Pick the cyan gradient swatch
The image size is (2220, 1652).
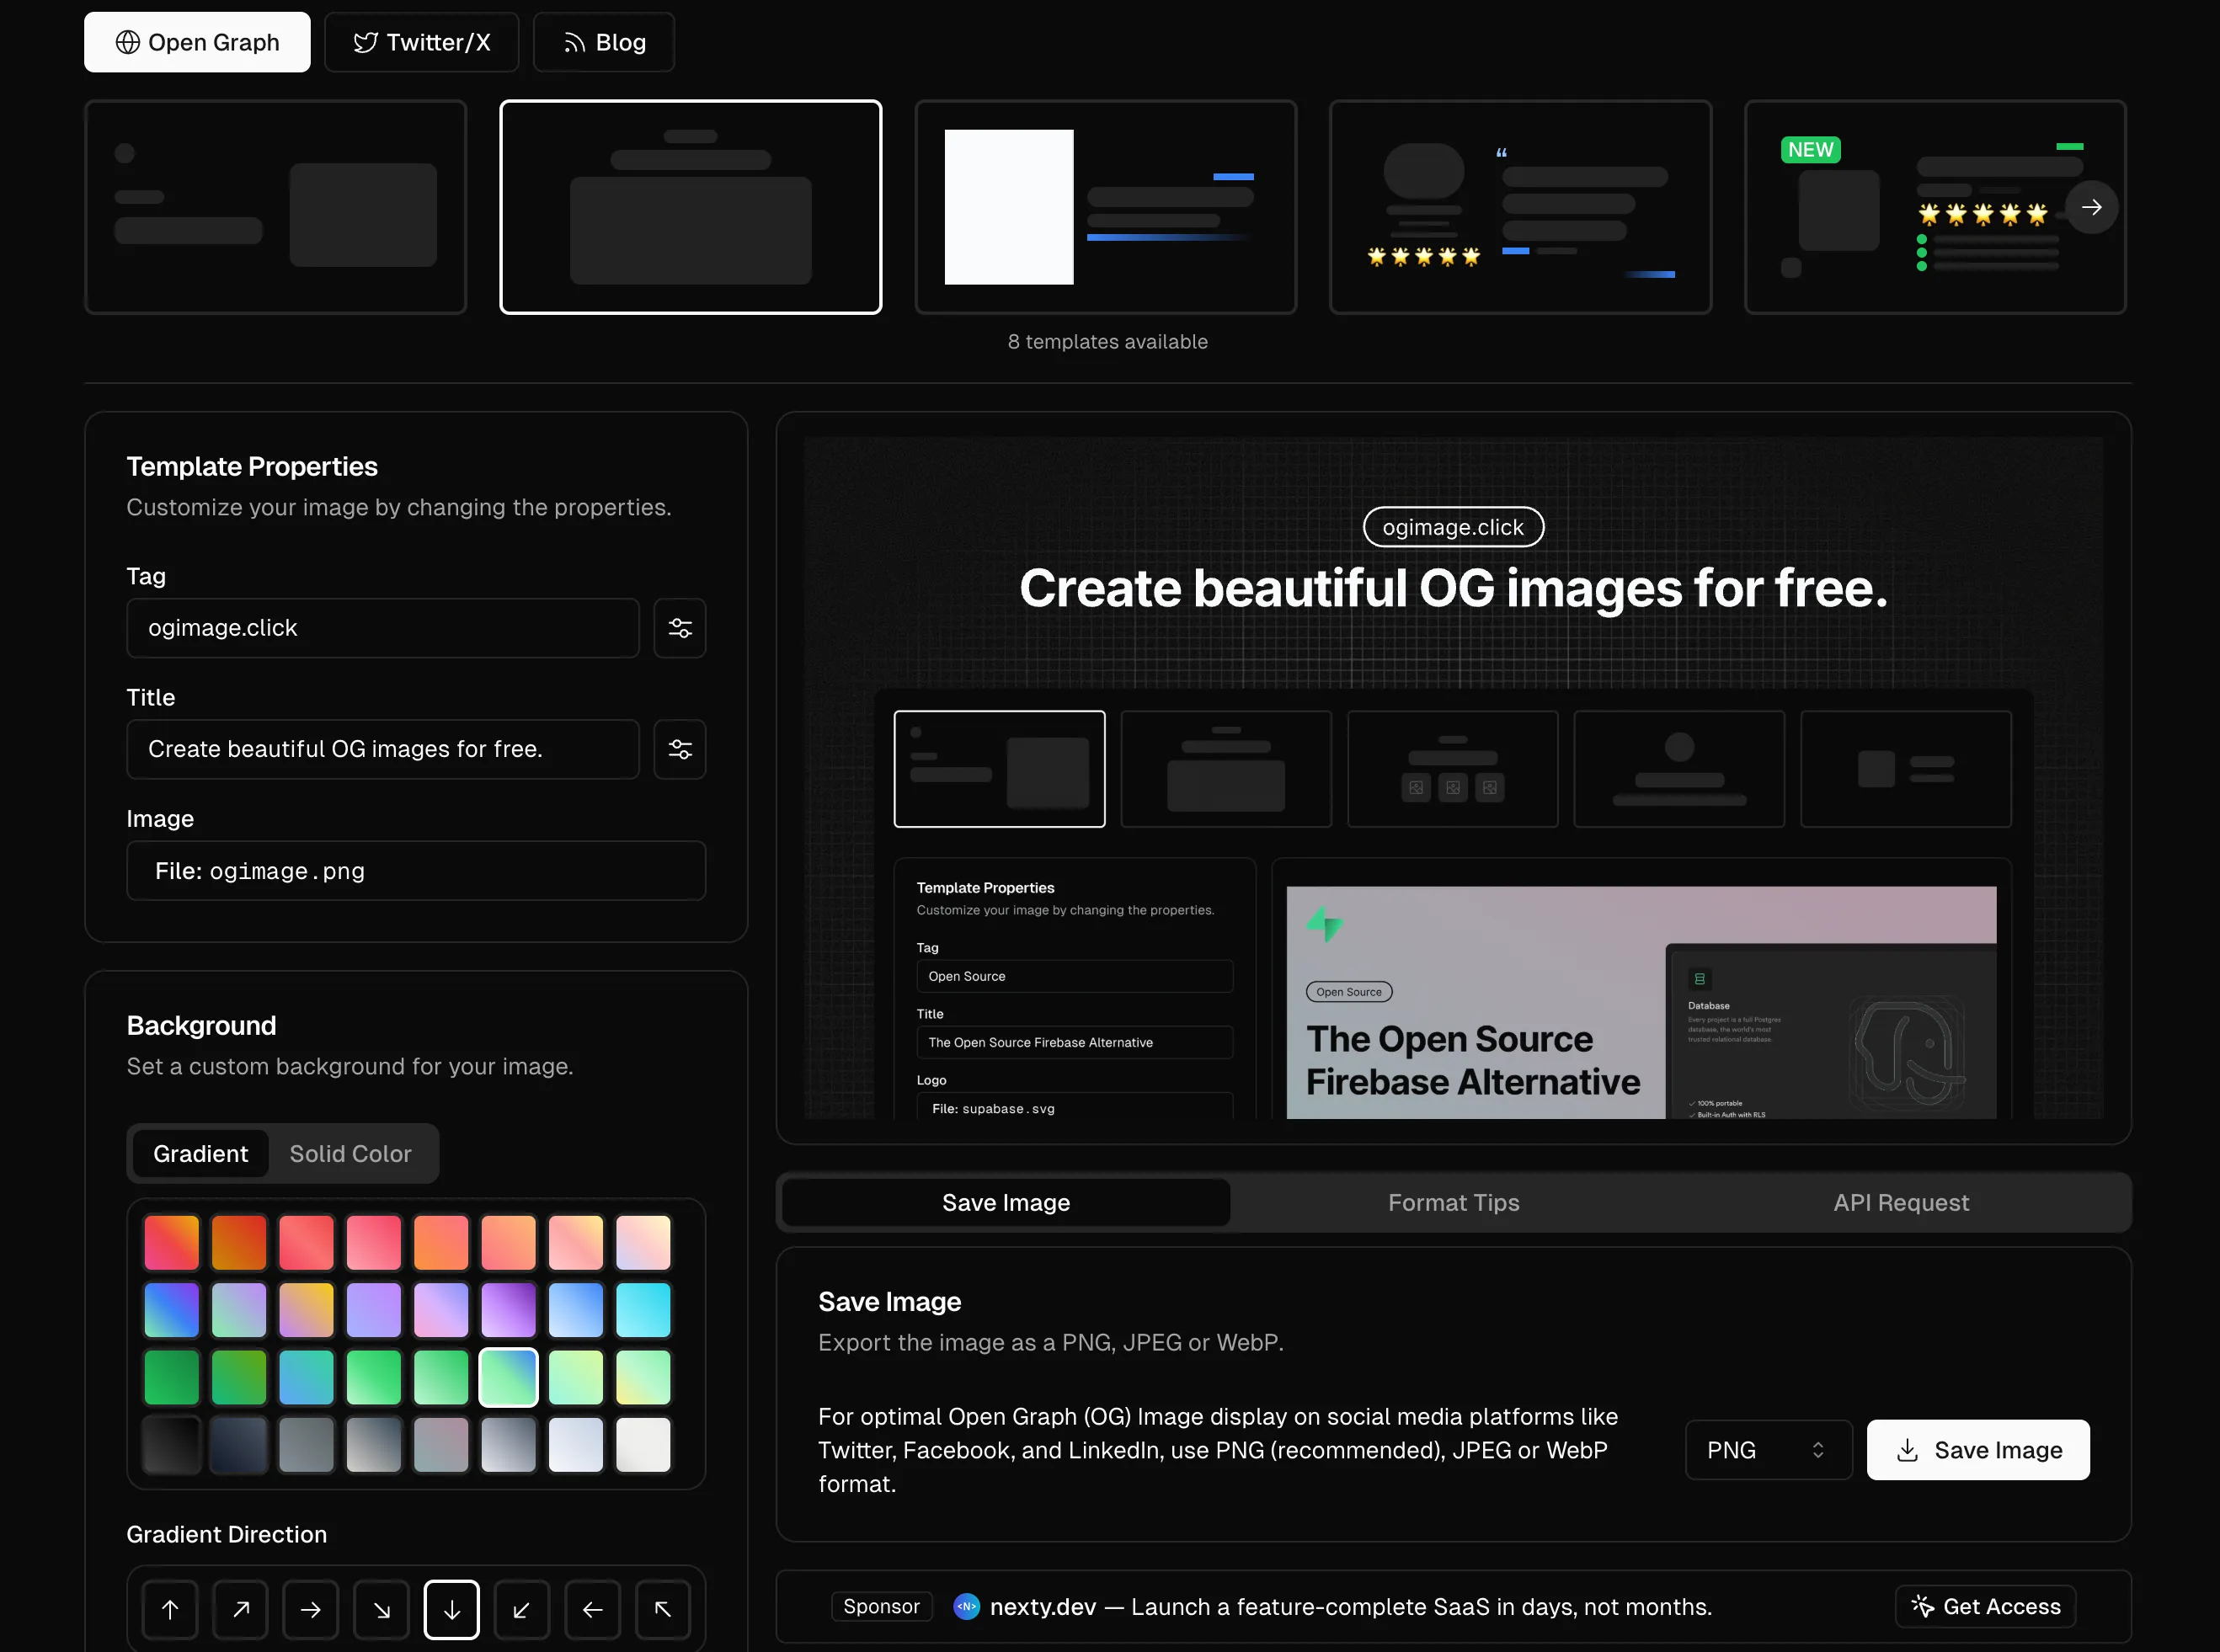[x=643, y=1309]
